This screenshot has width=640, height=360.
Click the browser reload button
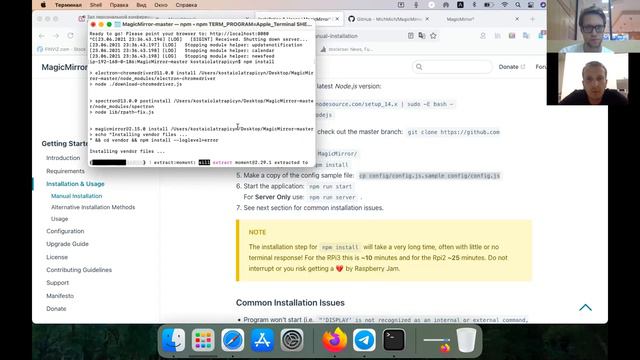70,36
